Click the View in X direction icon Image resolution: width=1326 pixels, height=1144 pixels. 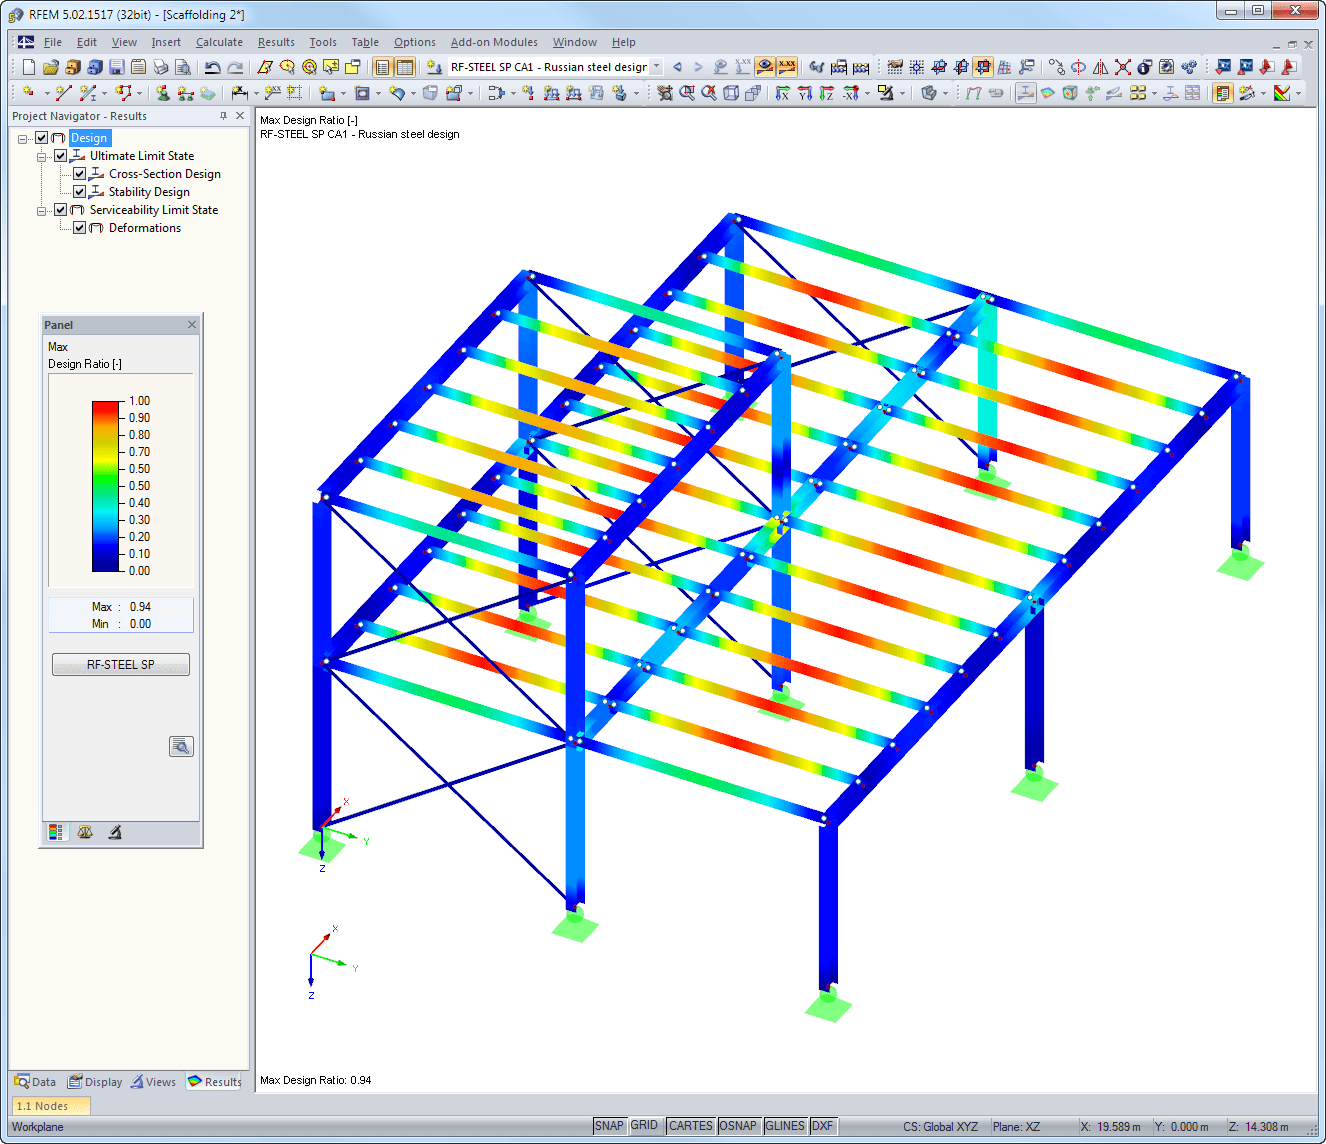click(x=782, y=93)
